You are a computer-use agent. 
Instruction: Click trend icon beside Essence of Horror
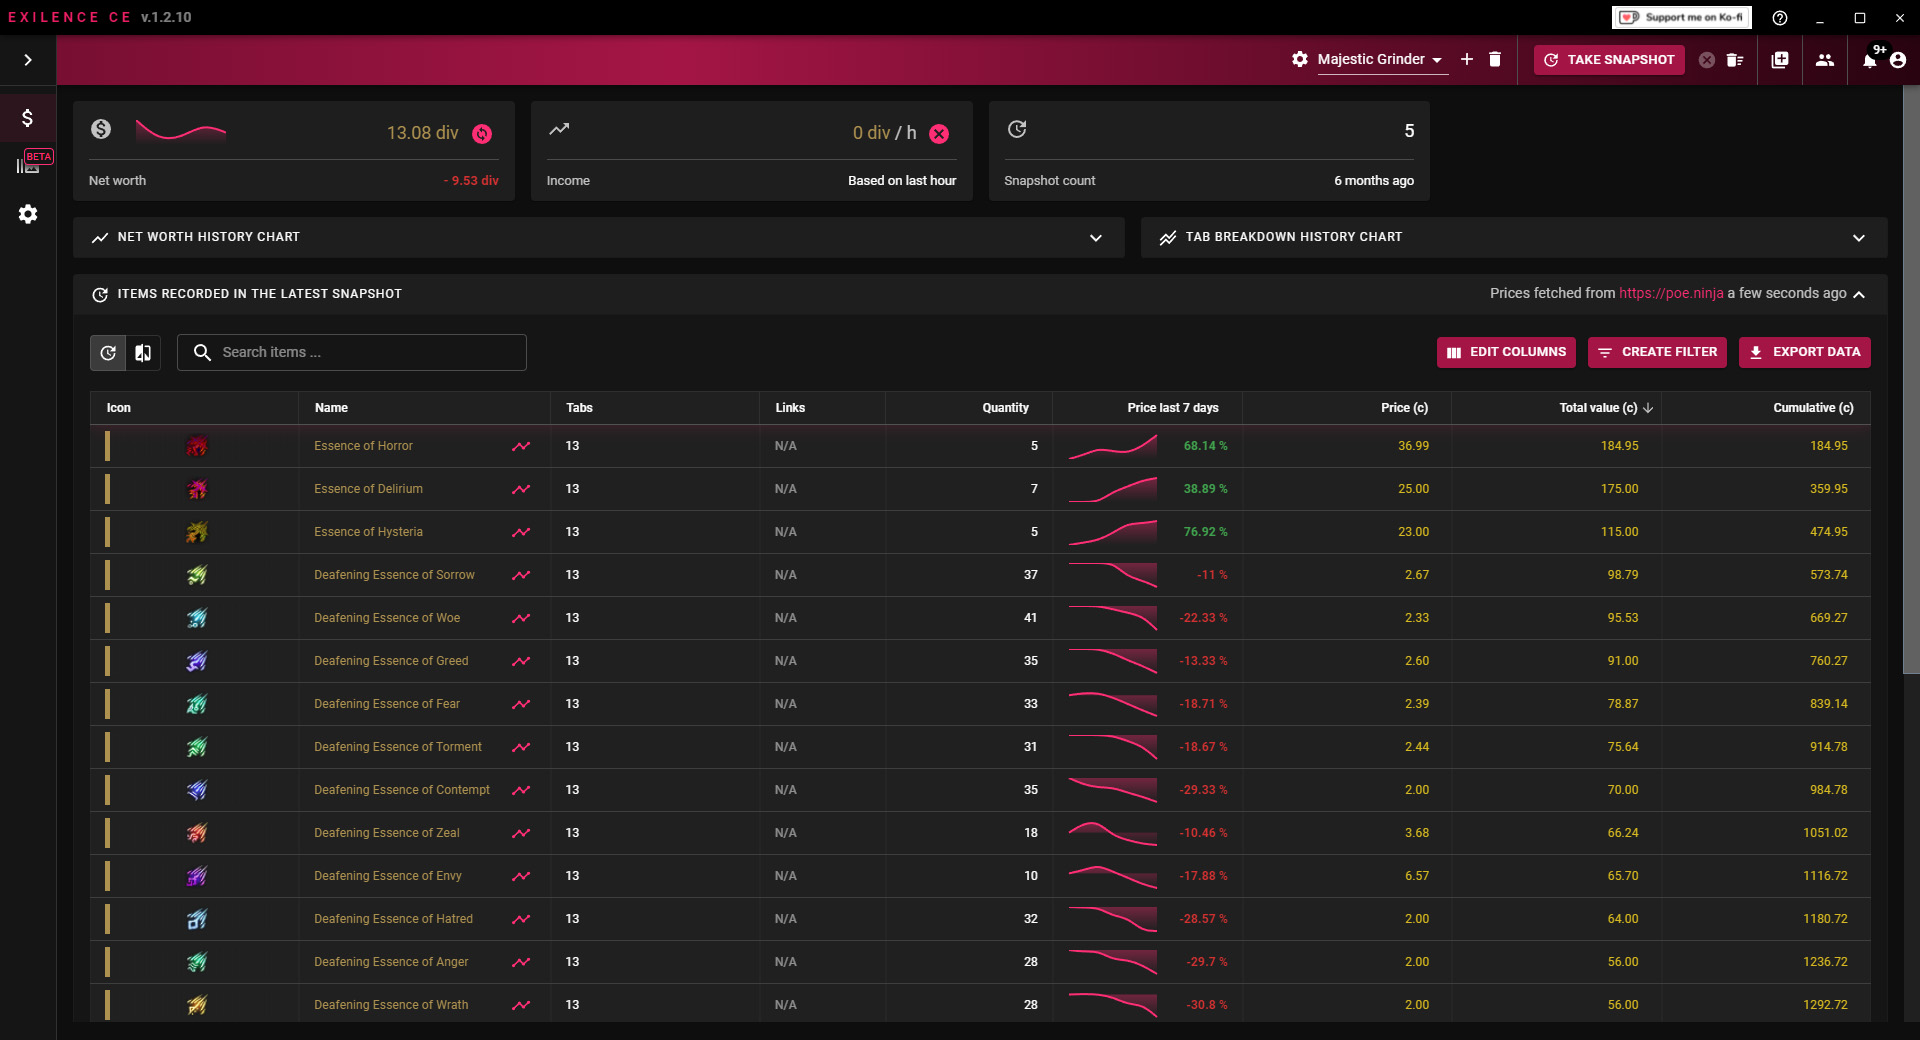[521, 446]
